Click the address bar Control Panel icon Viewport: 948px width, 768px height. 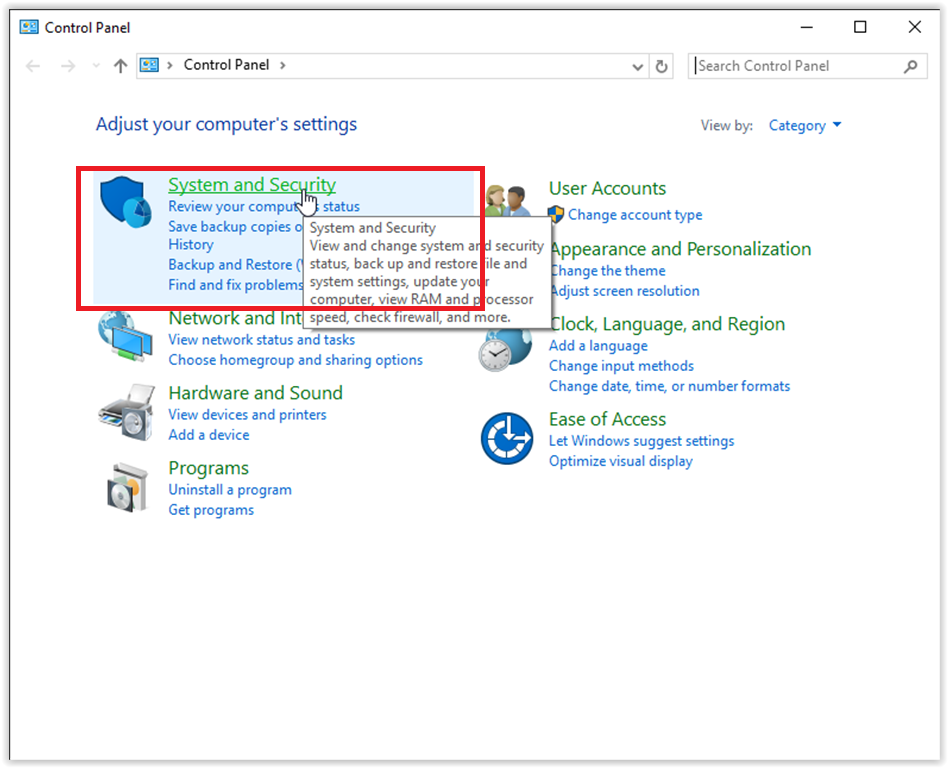tap(149, 65)
